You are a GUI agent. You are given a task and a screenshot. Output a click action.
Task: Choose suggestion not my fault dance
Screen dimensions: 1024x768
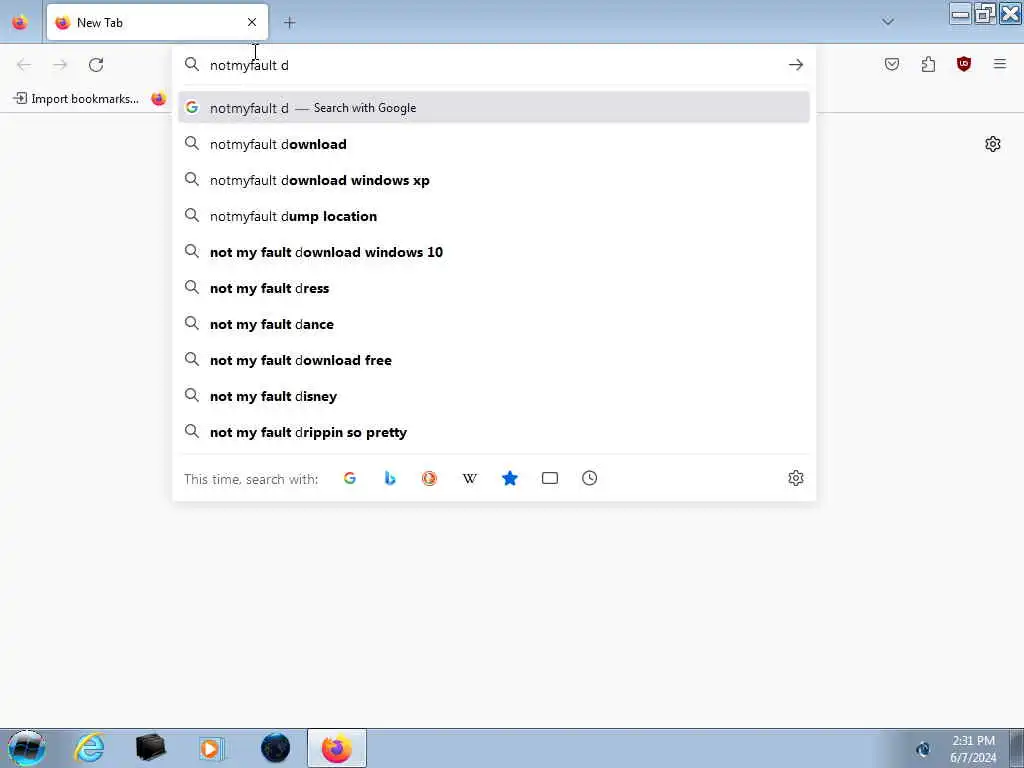pos(494,324)
